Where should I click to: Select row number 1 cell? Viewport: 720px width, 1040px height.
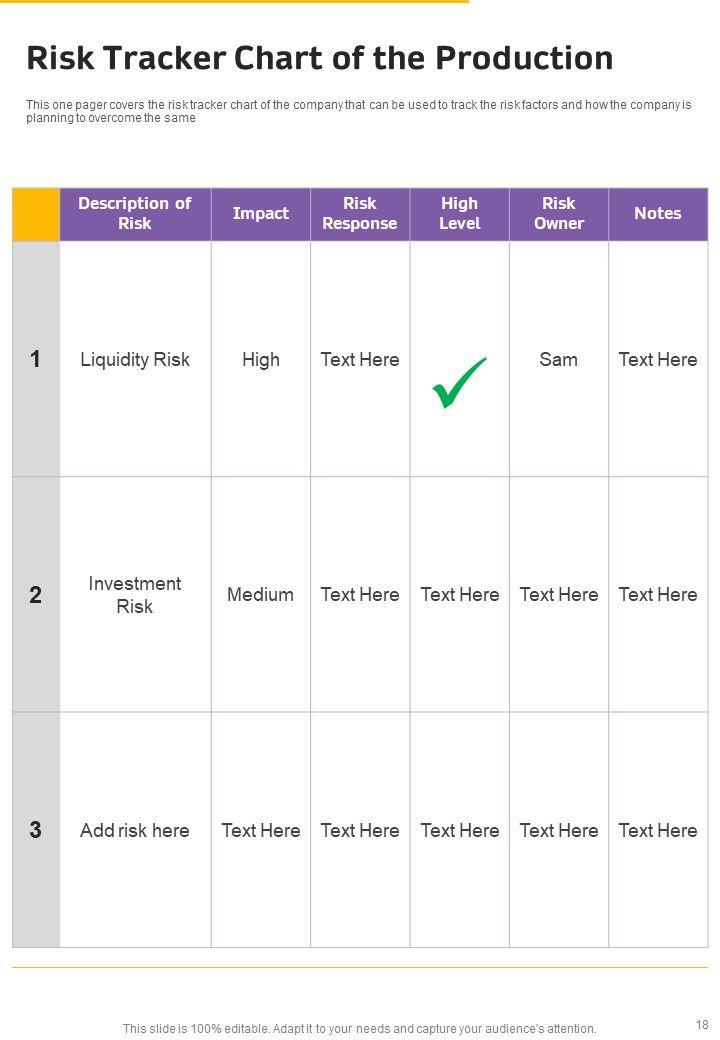click(x=36, y=360)
